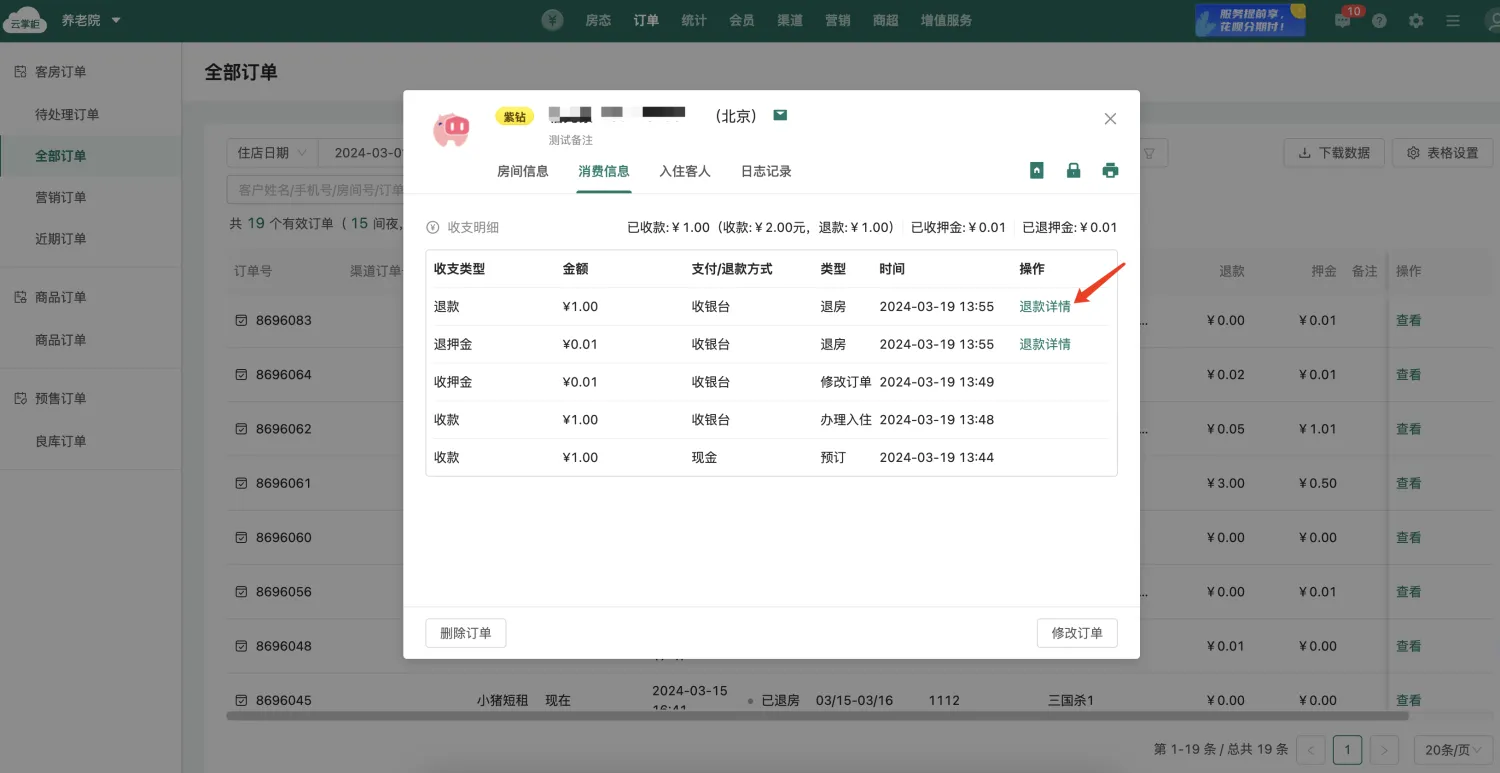This screenshot has height=773, width=1500.
Task: Click page number 1 in pagination
Action: 1347,750
